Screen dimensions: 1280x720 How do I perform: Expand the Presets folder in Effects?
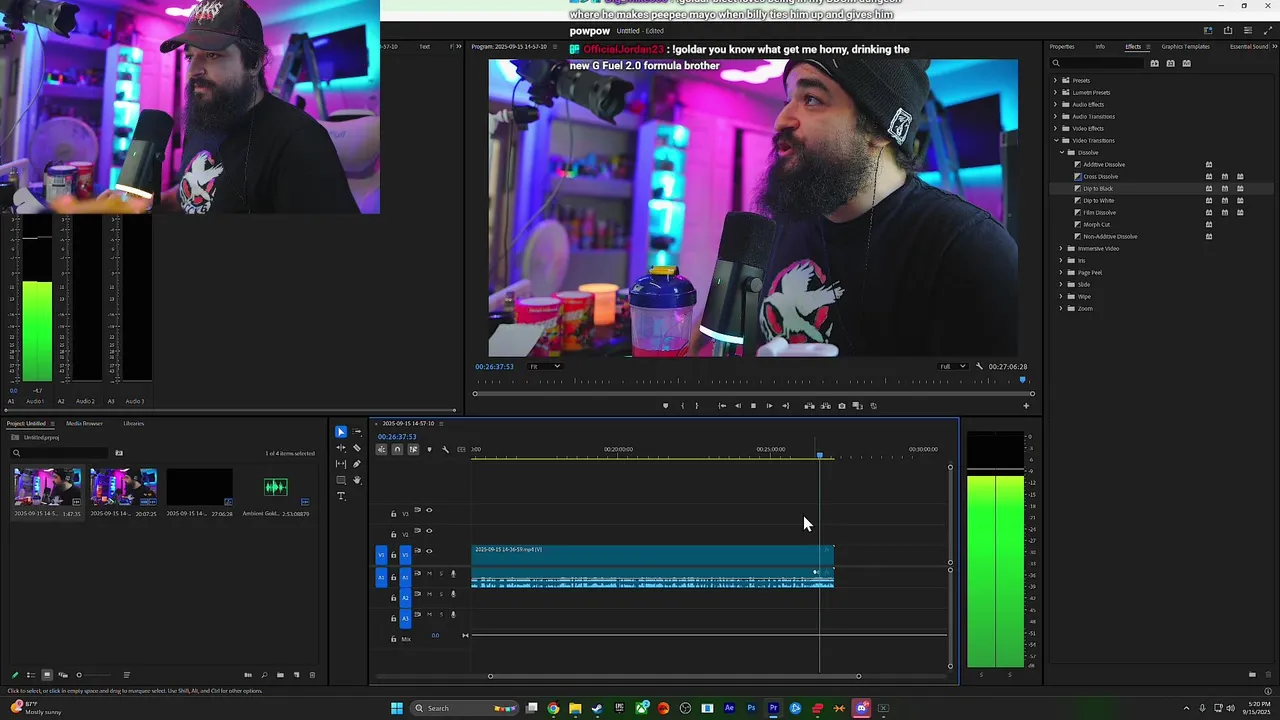point(1055,80)
